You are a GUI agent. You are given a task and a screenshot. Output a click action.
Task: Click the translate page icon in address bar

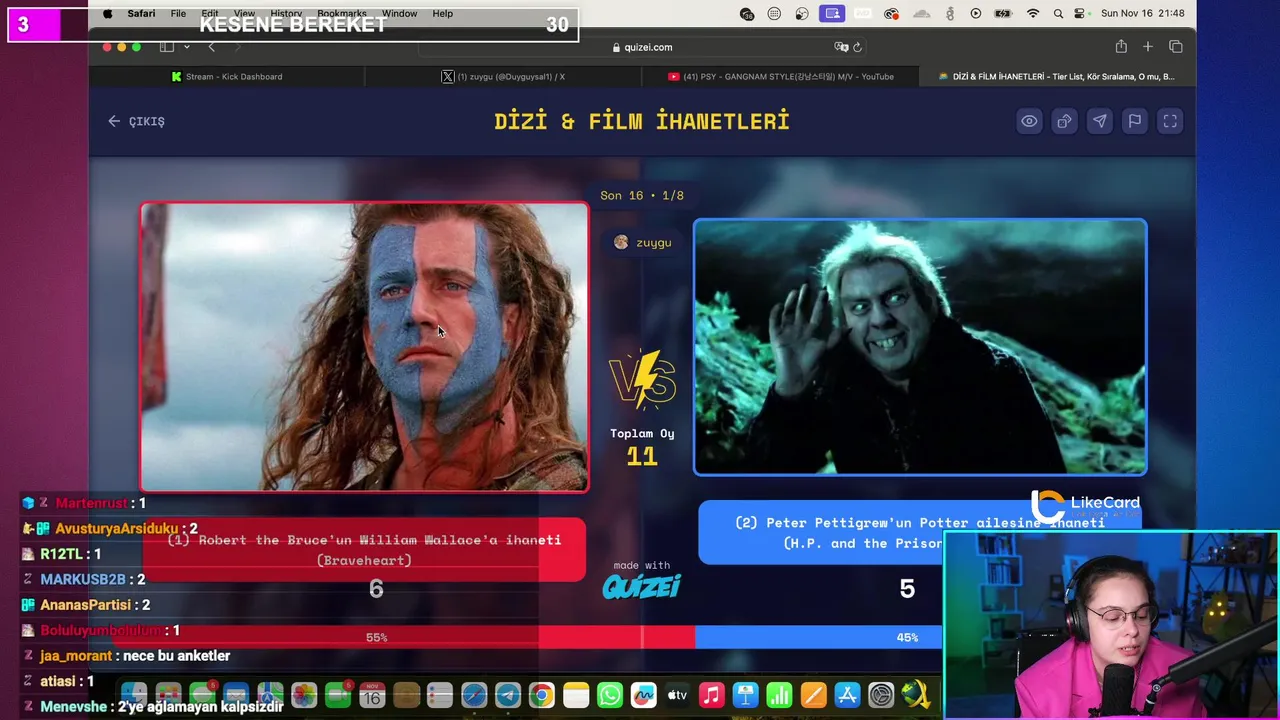[x=841, y=47]
